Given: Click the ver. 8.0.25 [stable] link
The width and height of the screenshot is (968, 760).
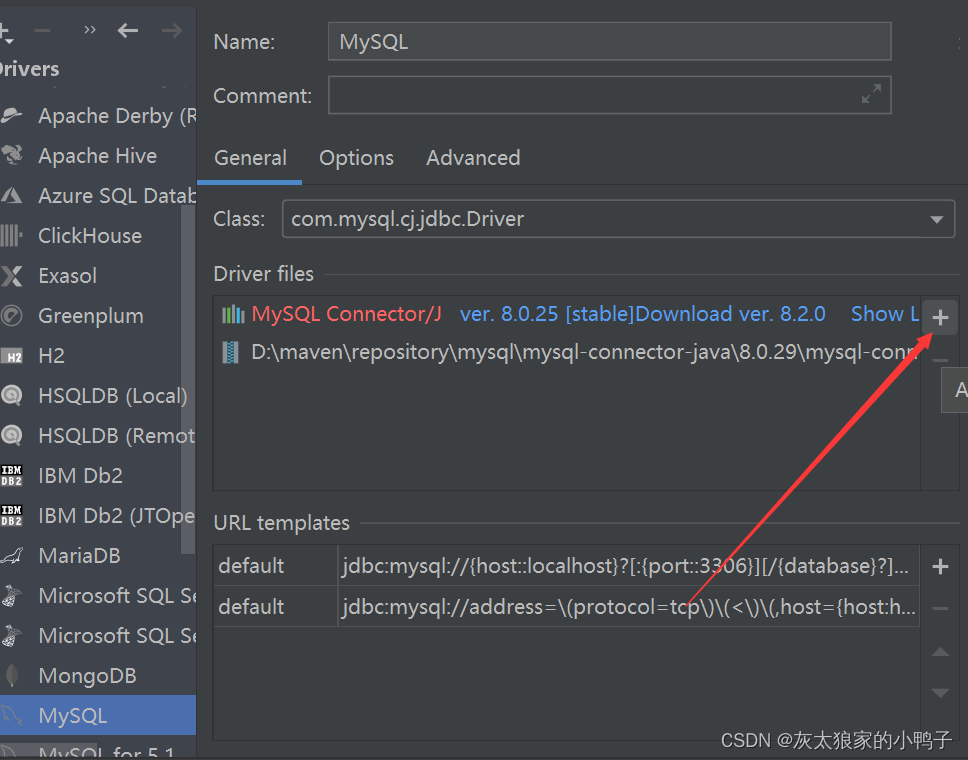Looking at the screenshot, I should (547, 314).
